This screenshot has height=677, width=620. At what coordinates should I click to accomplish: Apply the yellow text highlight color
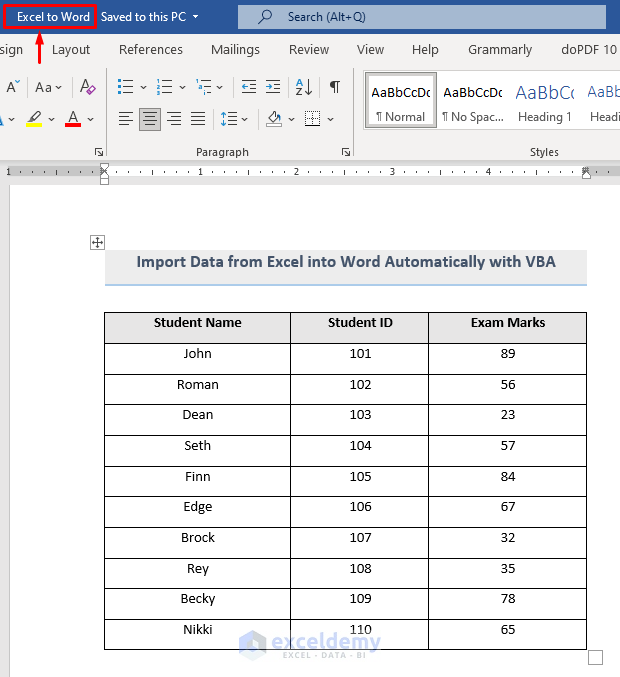[34, 119]
